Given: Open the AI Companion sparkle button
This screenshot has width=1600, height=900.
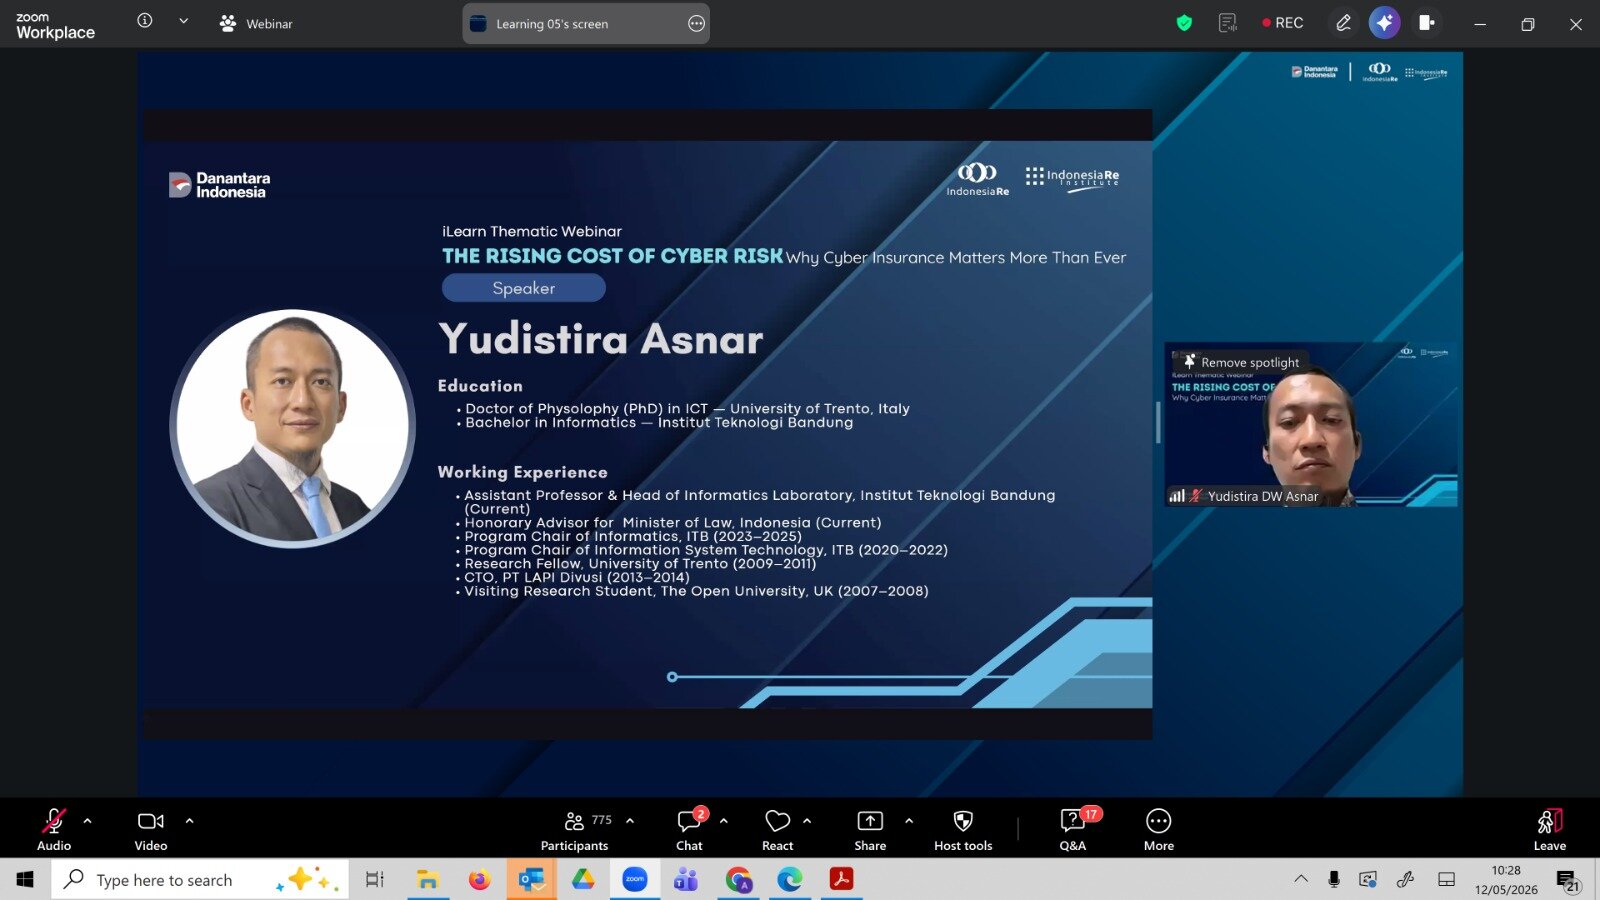Looking at the screenshot, I should pyautogui.click(x=1385, y=23).
